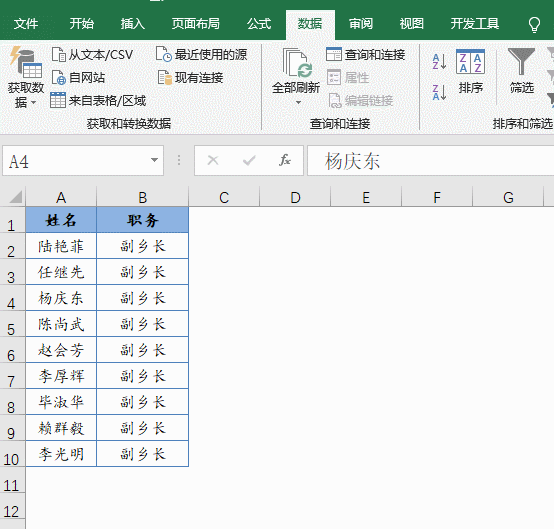Select row 10 header

click(x=12, y=454)
